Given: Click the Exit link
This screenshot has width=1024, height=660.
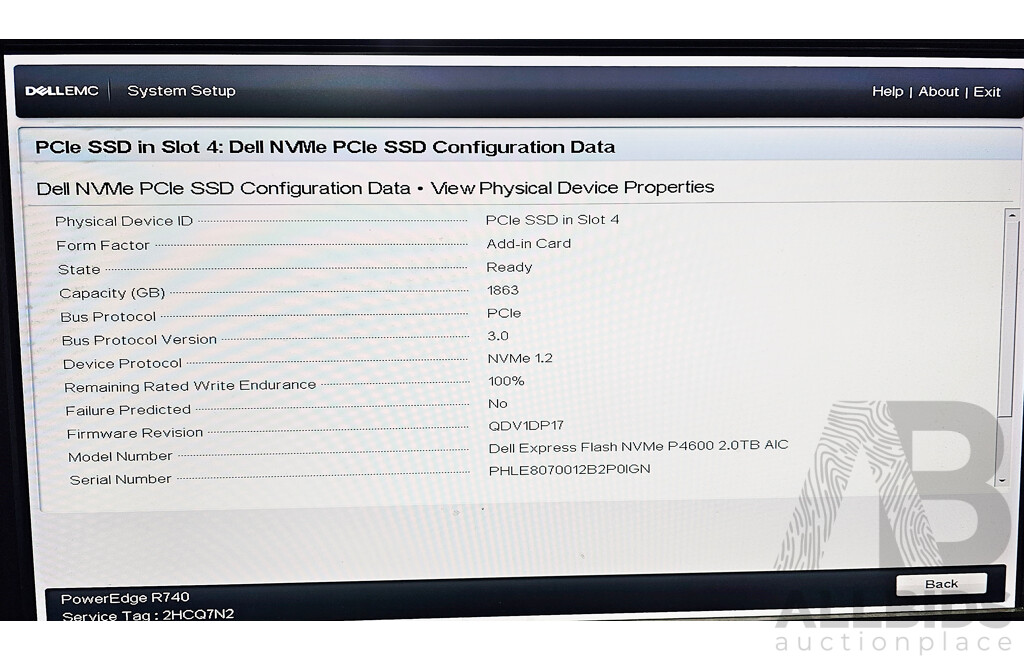Looking at the screenshot, I should click(987, 92).
